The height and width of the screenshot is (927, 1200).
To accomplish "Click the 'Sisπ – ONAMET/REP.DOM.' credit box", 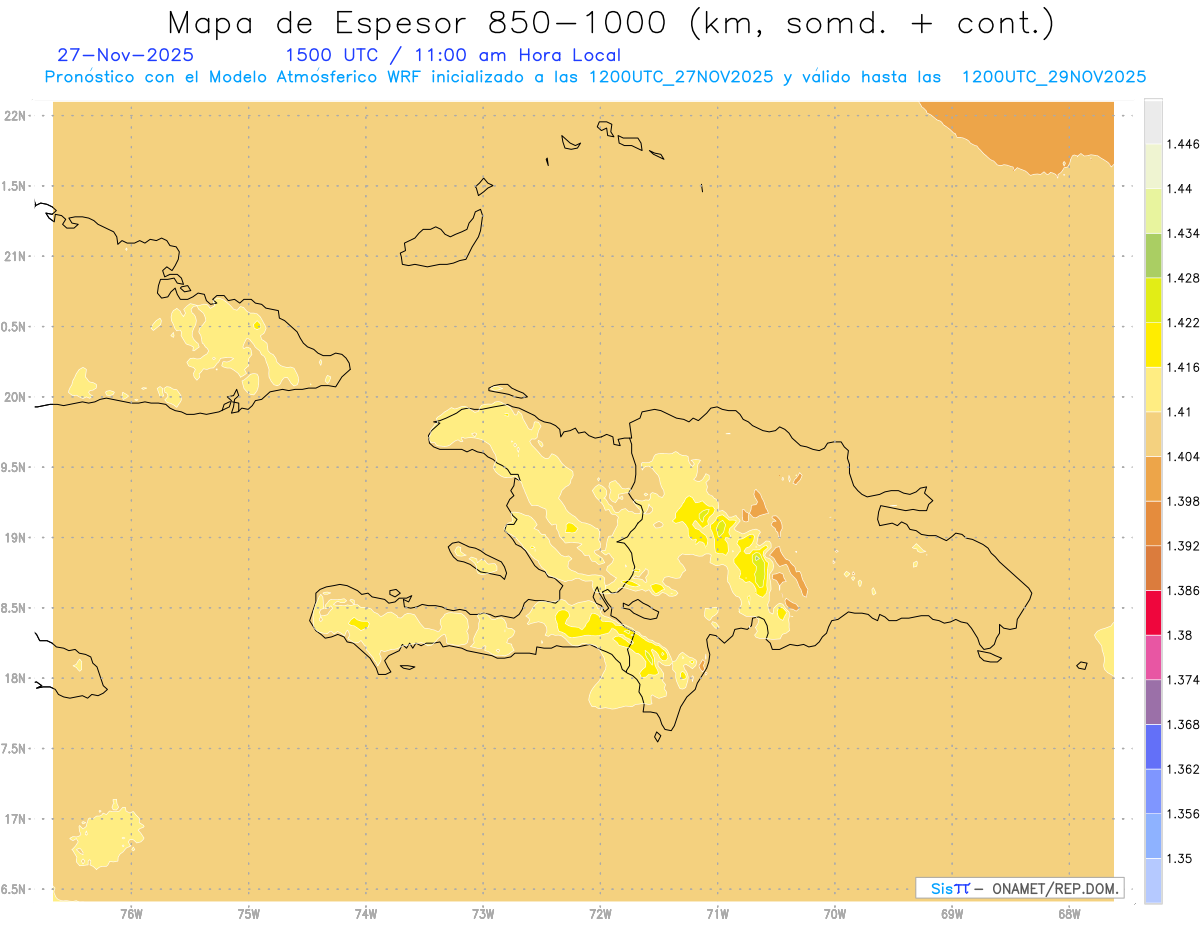I will pyautogui.click(x=1019, y=888).
